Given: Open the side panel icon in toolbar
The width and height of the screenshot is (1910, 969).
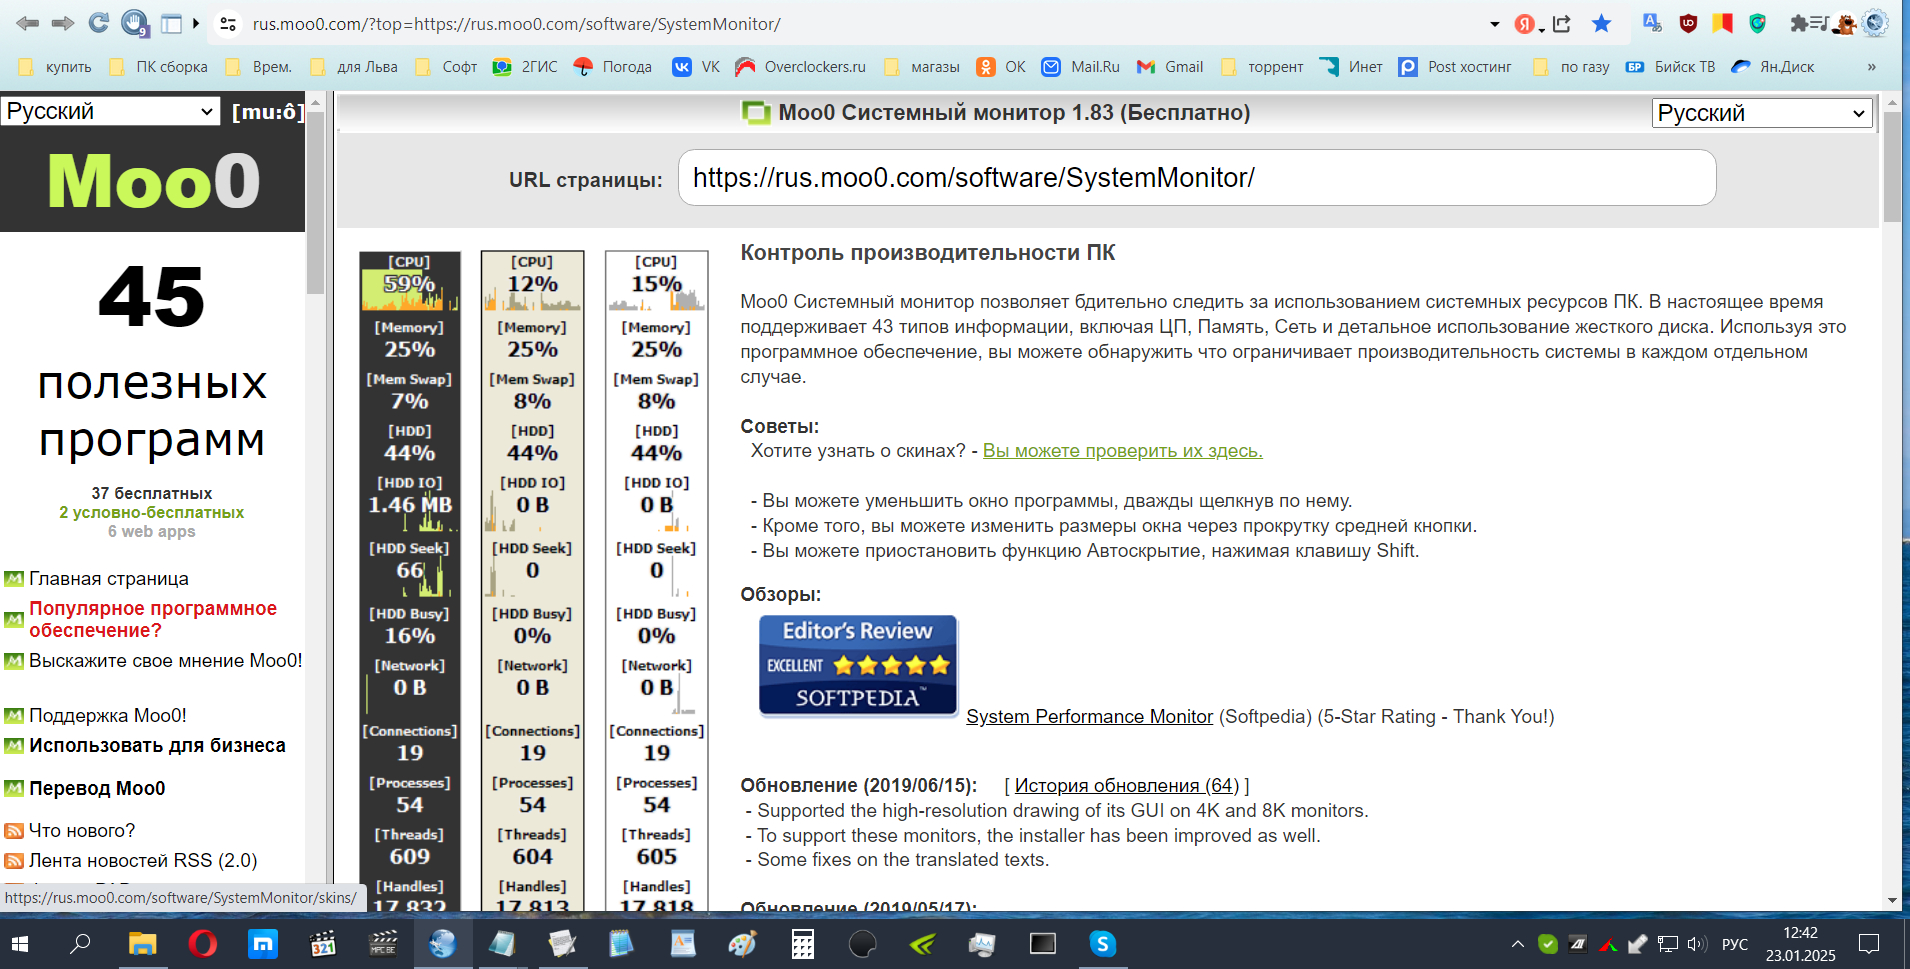Looking at the screenshot, I should 171,24.
